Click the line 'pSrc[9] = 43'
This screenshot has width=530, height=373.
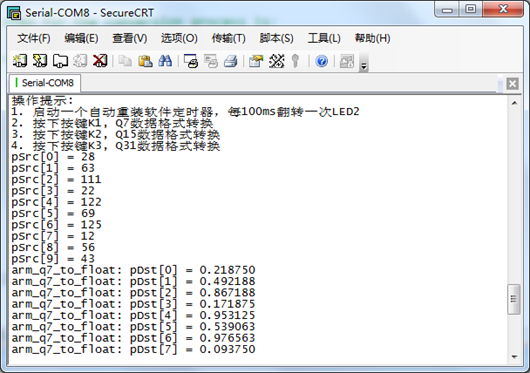[53, 259]
